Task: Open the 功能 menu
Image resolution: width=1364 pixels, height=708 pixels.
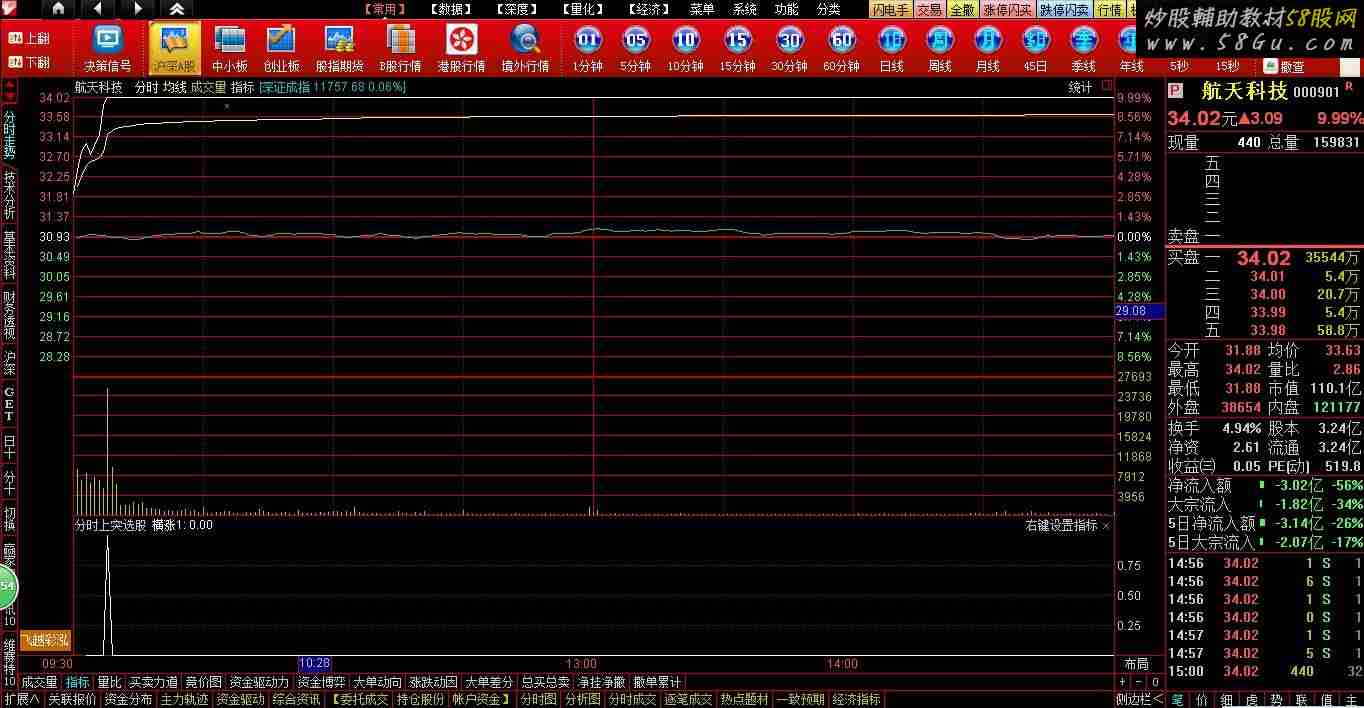Action: 787,9
